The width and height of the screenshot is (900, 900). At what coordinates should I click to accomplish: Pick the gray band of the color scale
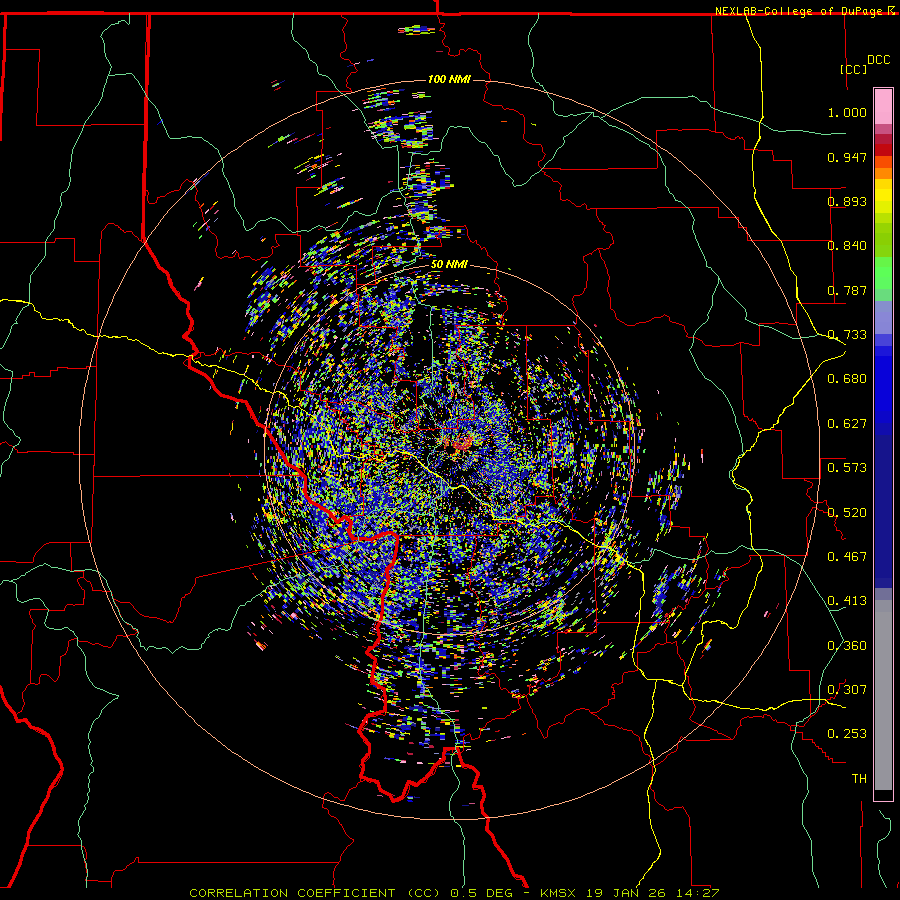coord(883,695)
